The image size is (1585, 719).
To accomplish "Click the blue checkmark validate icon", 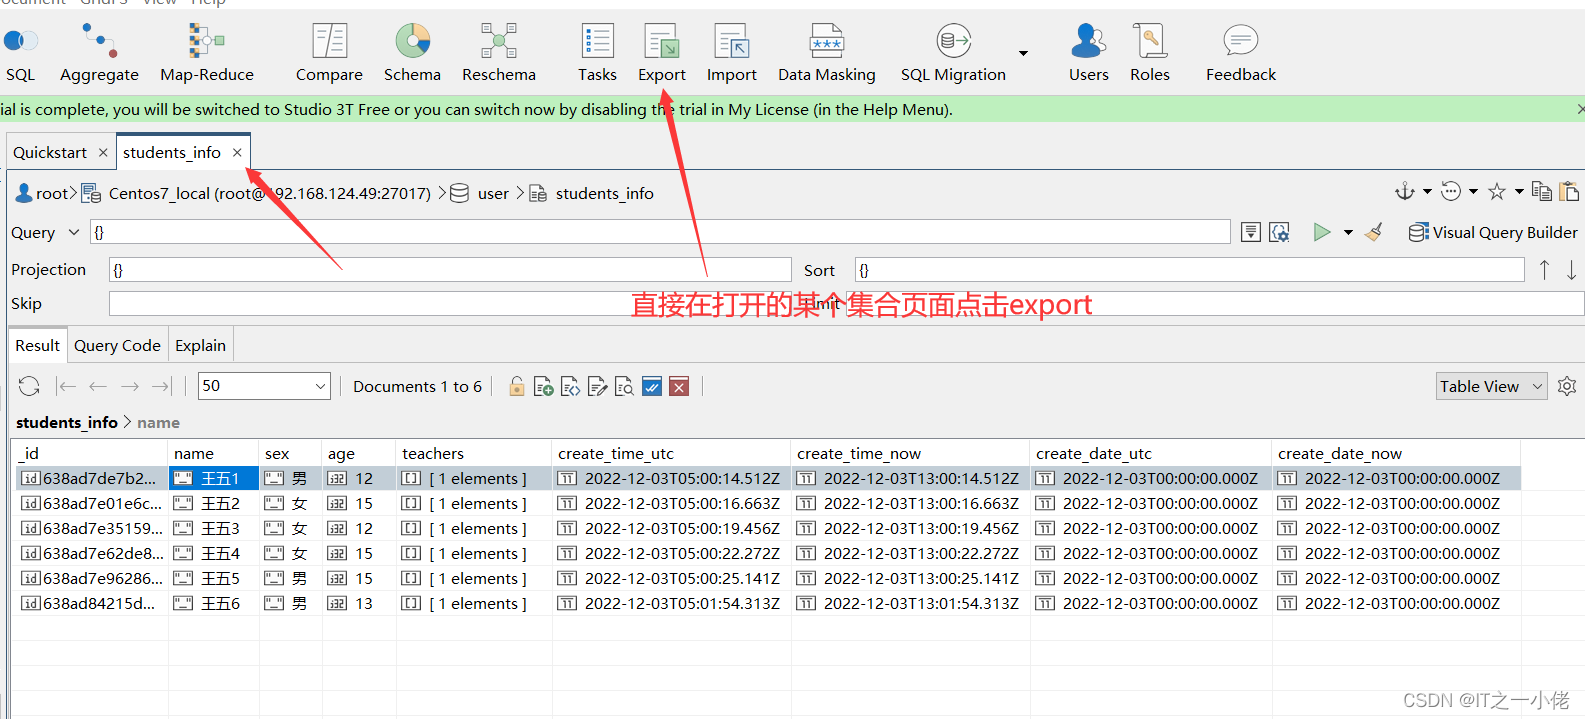I will [x=652, y=386].
